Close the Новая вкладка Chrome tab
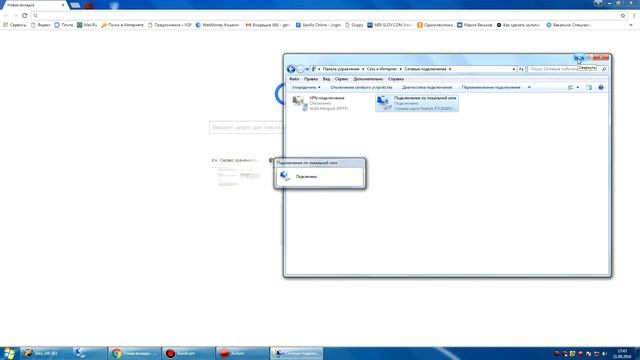Viewport: 640px width, 360px height. [63, 5]
